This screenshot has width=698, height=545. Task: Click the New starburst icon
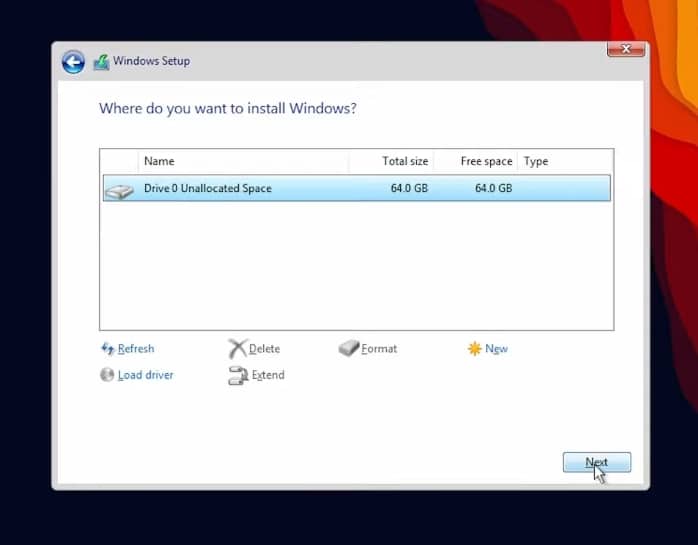[475, 348]
